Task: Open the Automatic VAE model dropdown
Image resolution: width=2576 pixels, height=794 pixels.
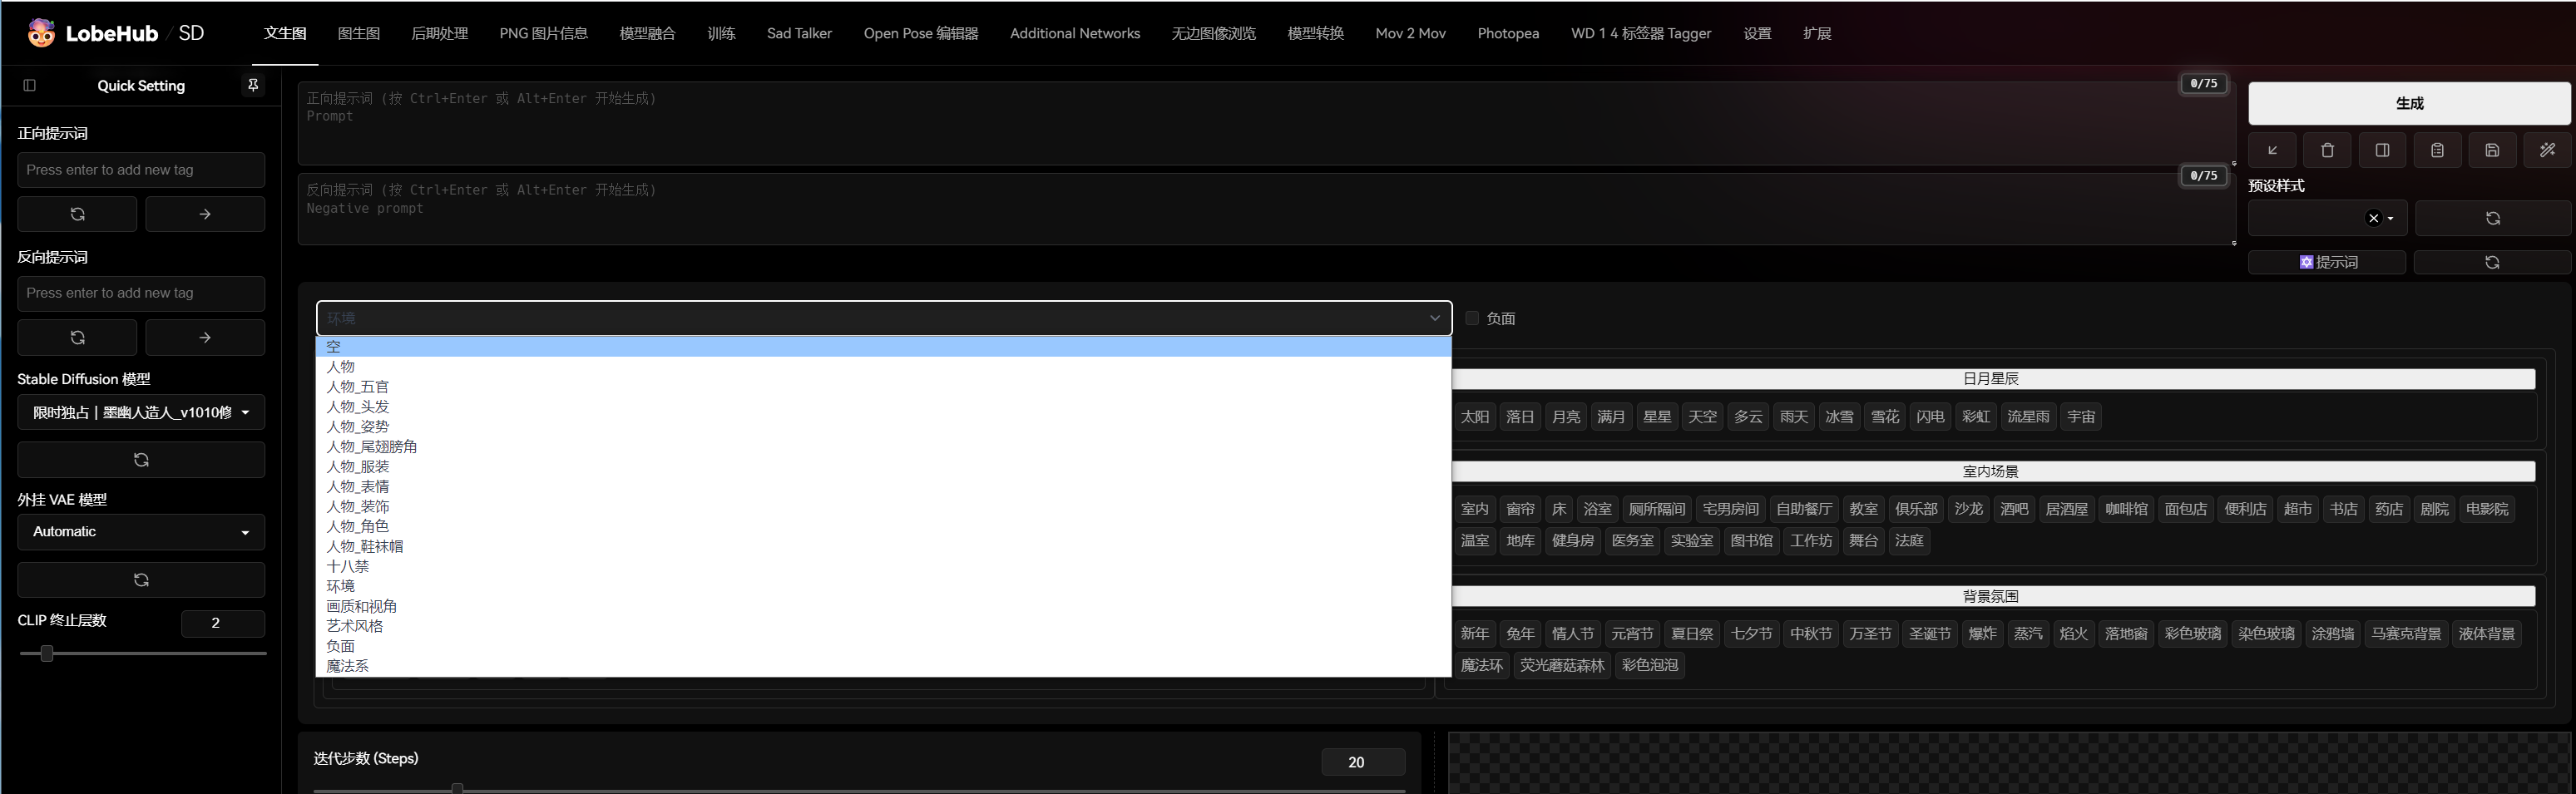Action: (140, 532)
